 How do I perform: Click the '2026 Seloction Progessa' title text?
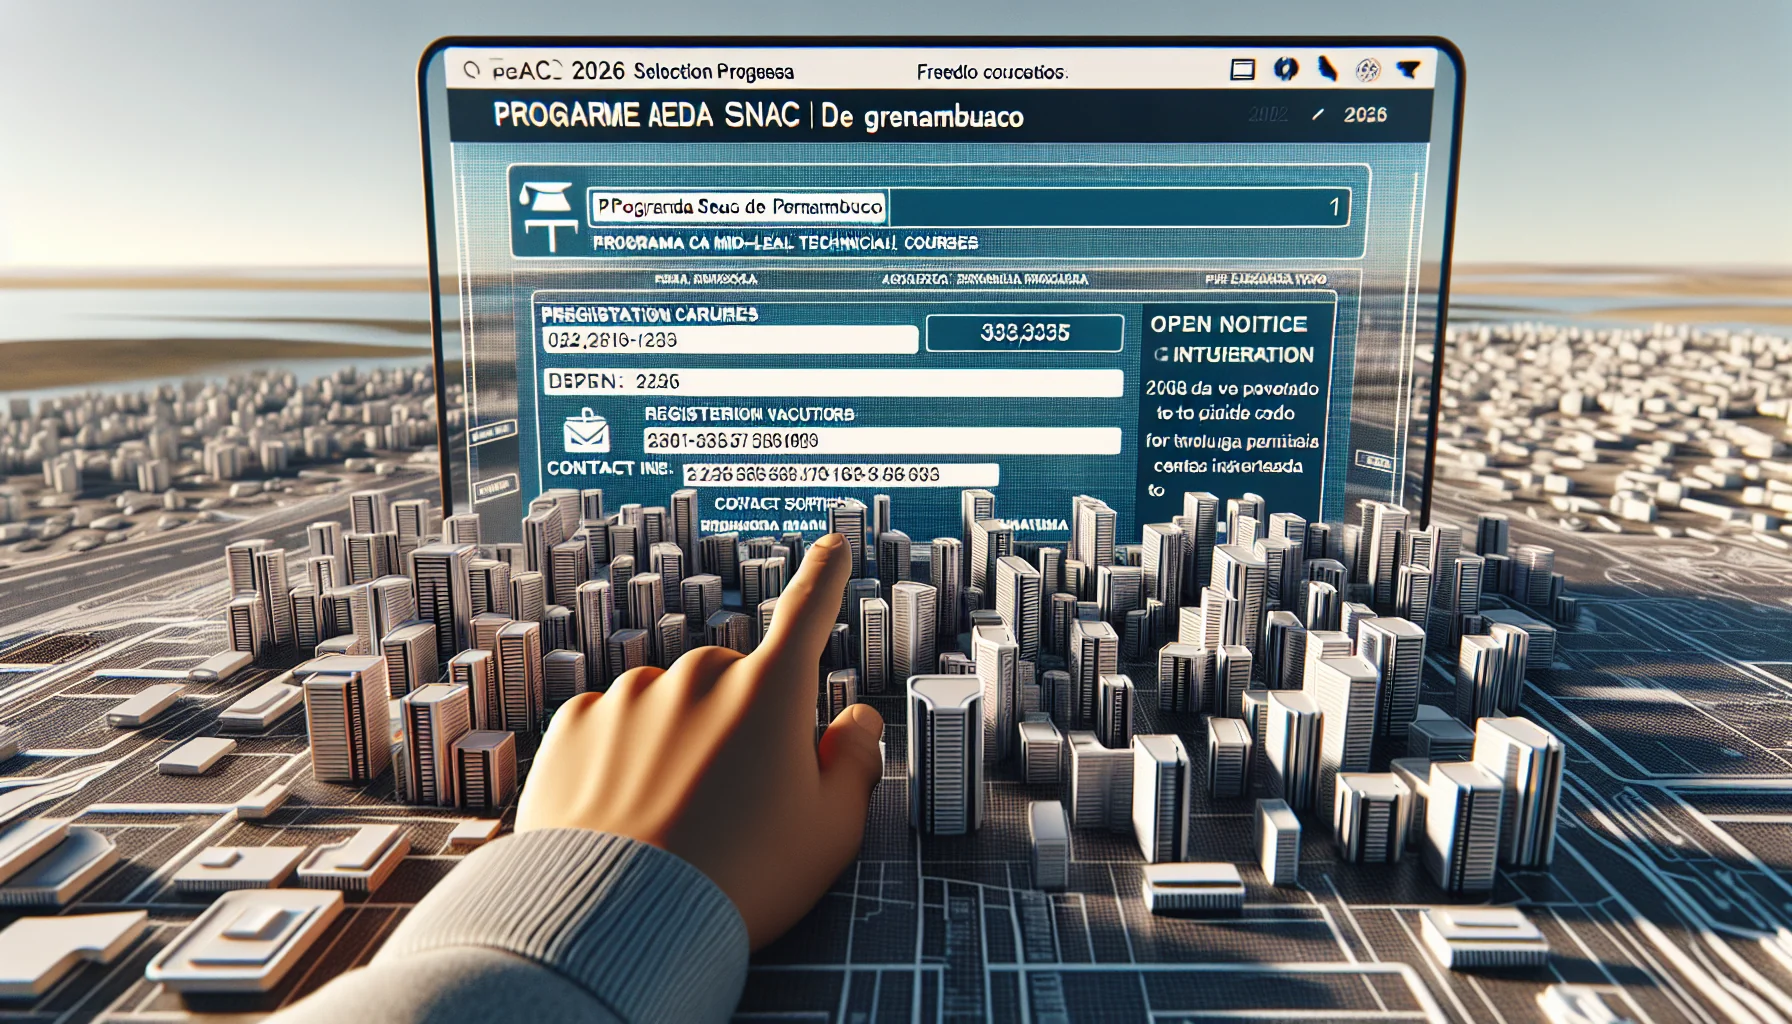(x=683, y=71)
